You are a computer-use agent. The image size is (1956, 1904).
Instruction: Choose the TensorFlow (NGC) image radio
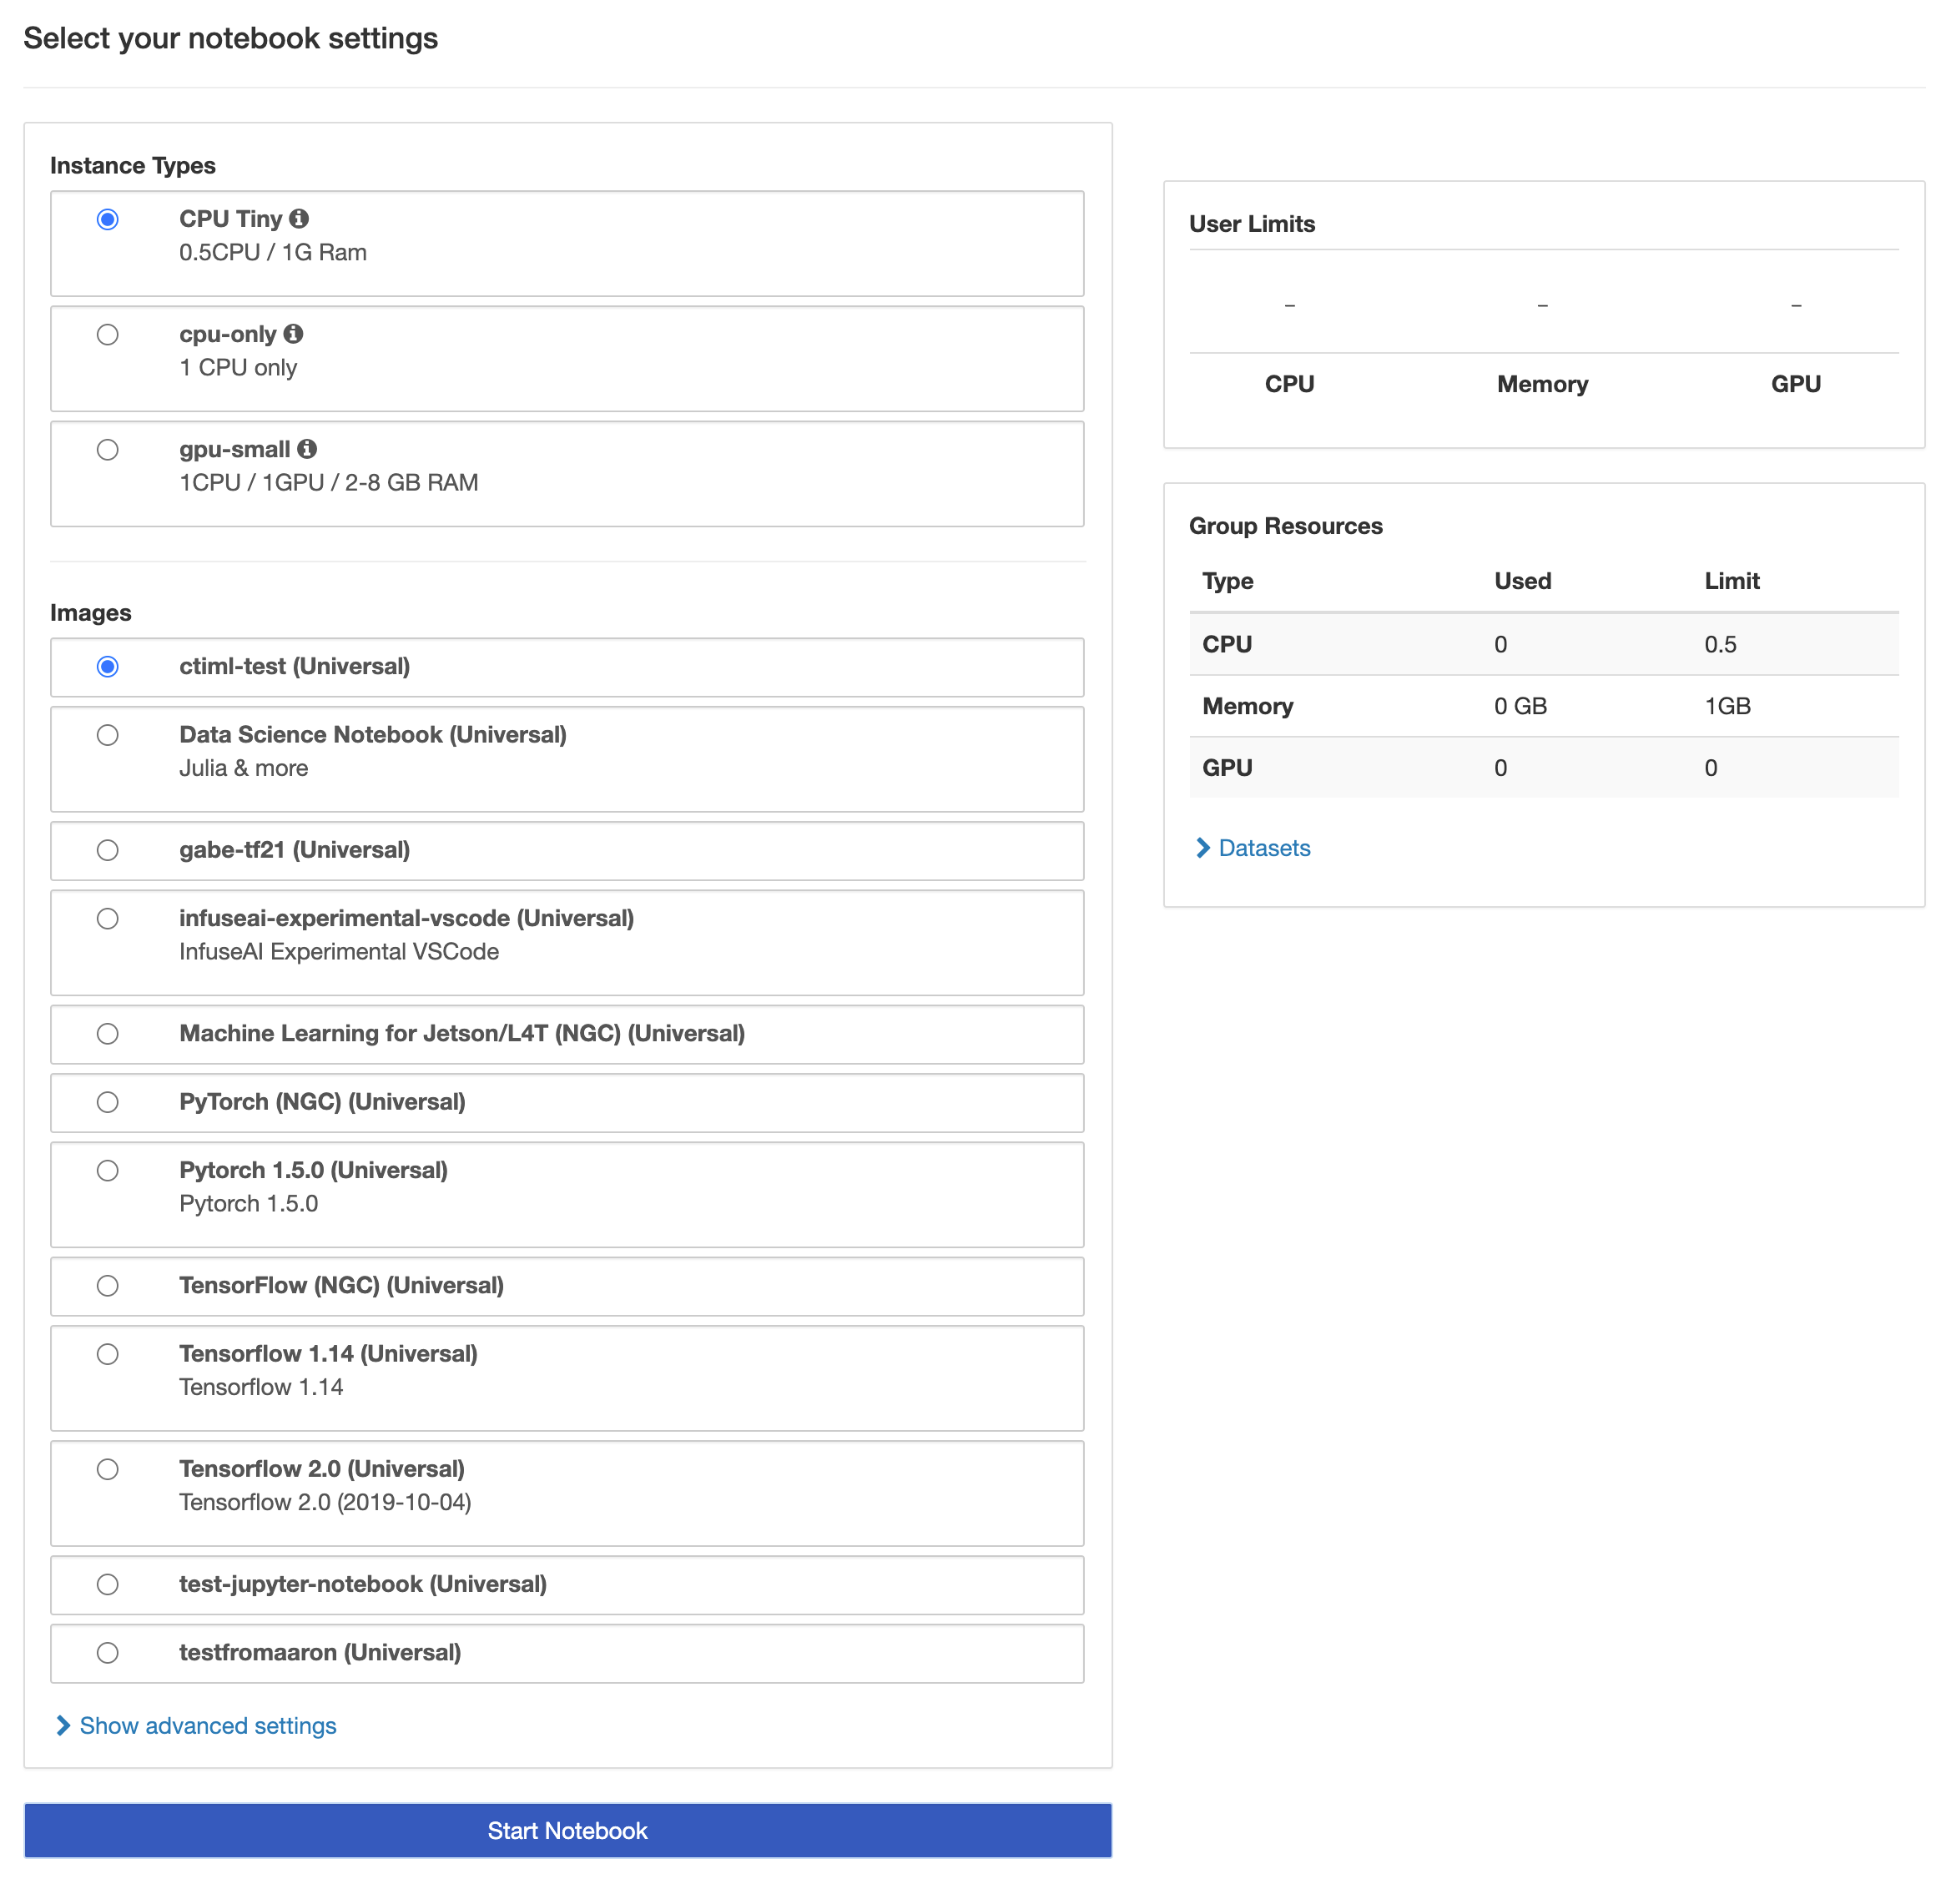pos(108,1285)
